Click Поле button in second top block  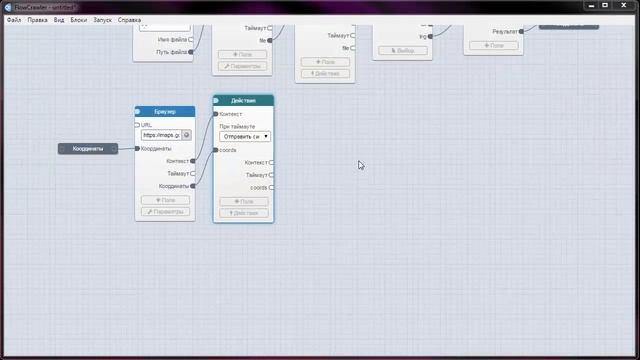tap(242, 54)
